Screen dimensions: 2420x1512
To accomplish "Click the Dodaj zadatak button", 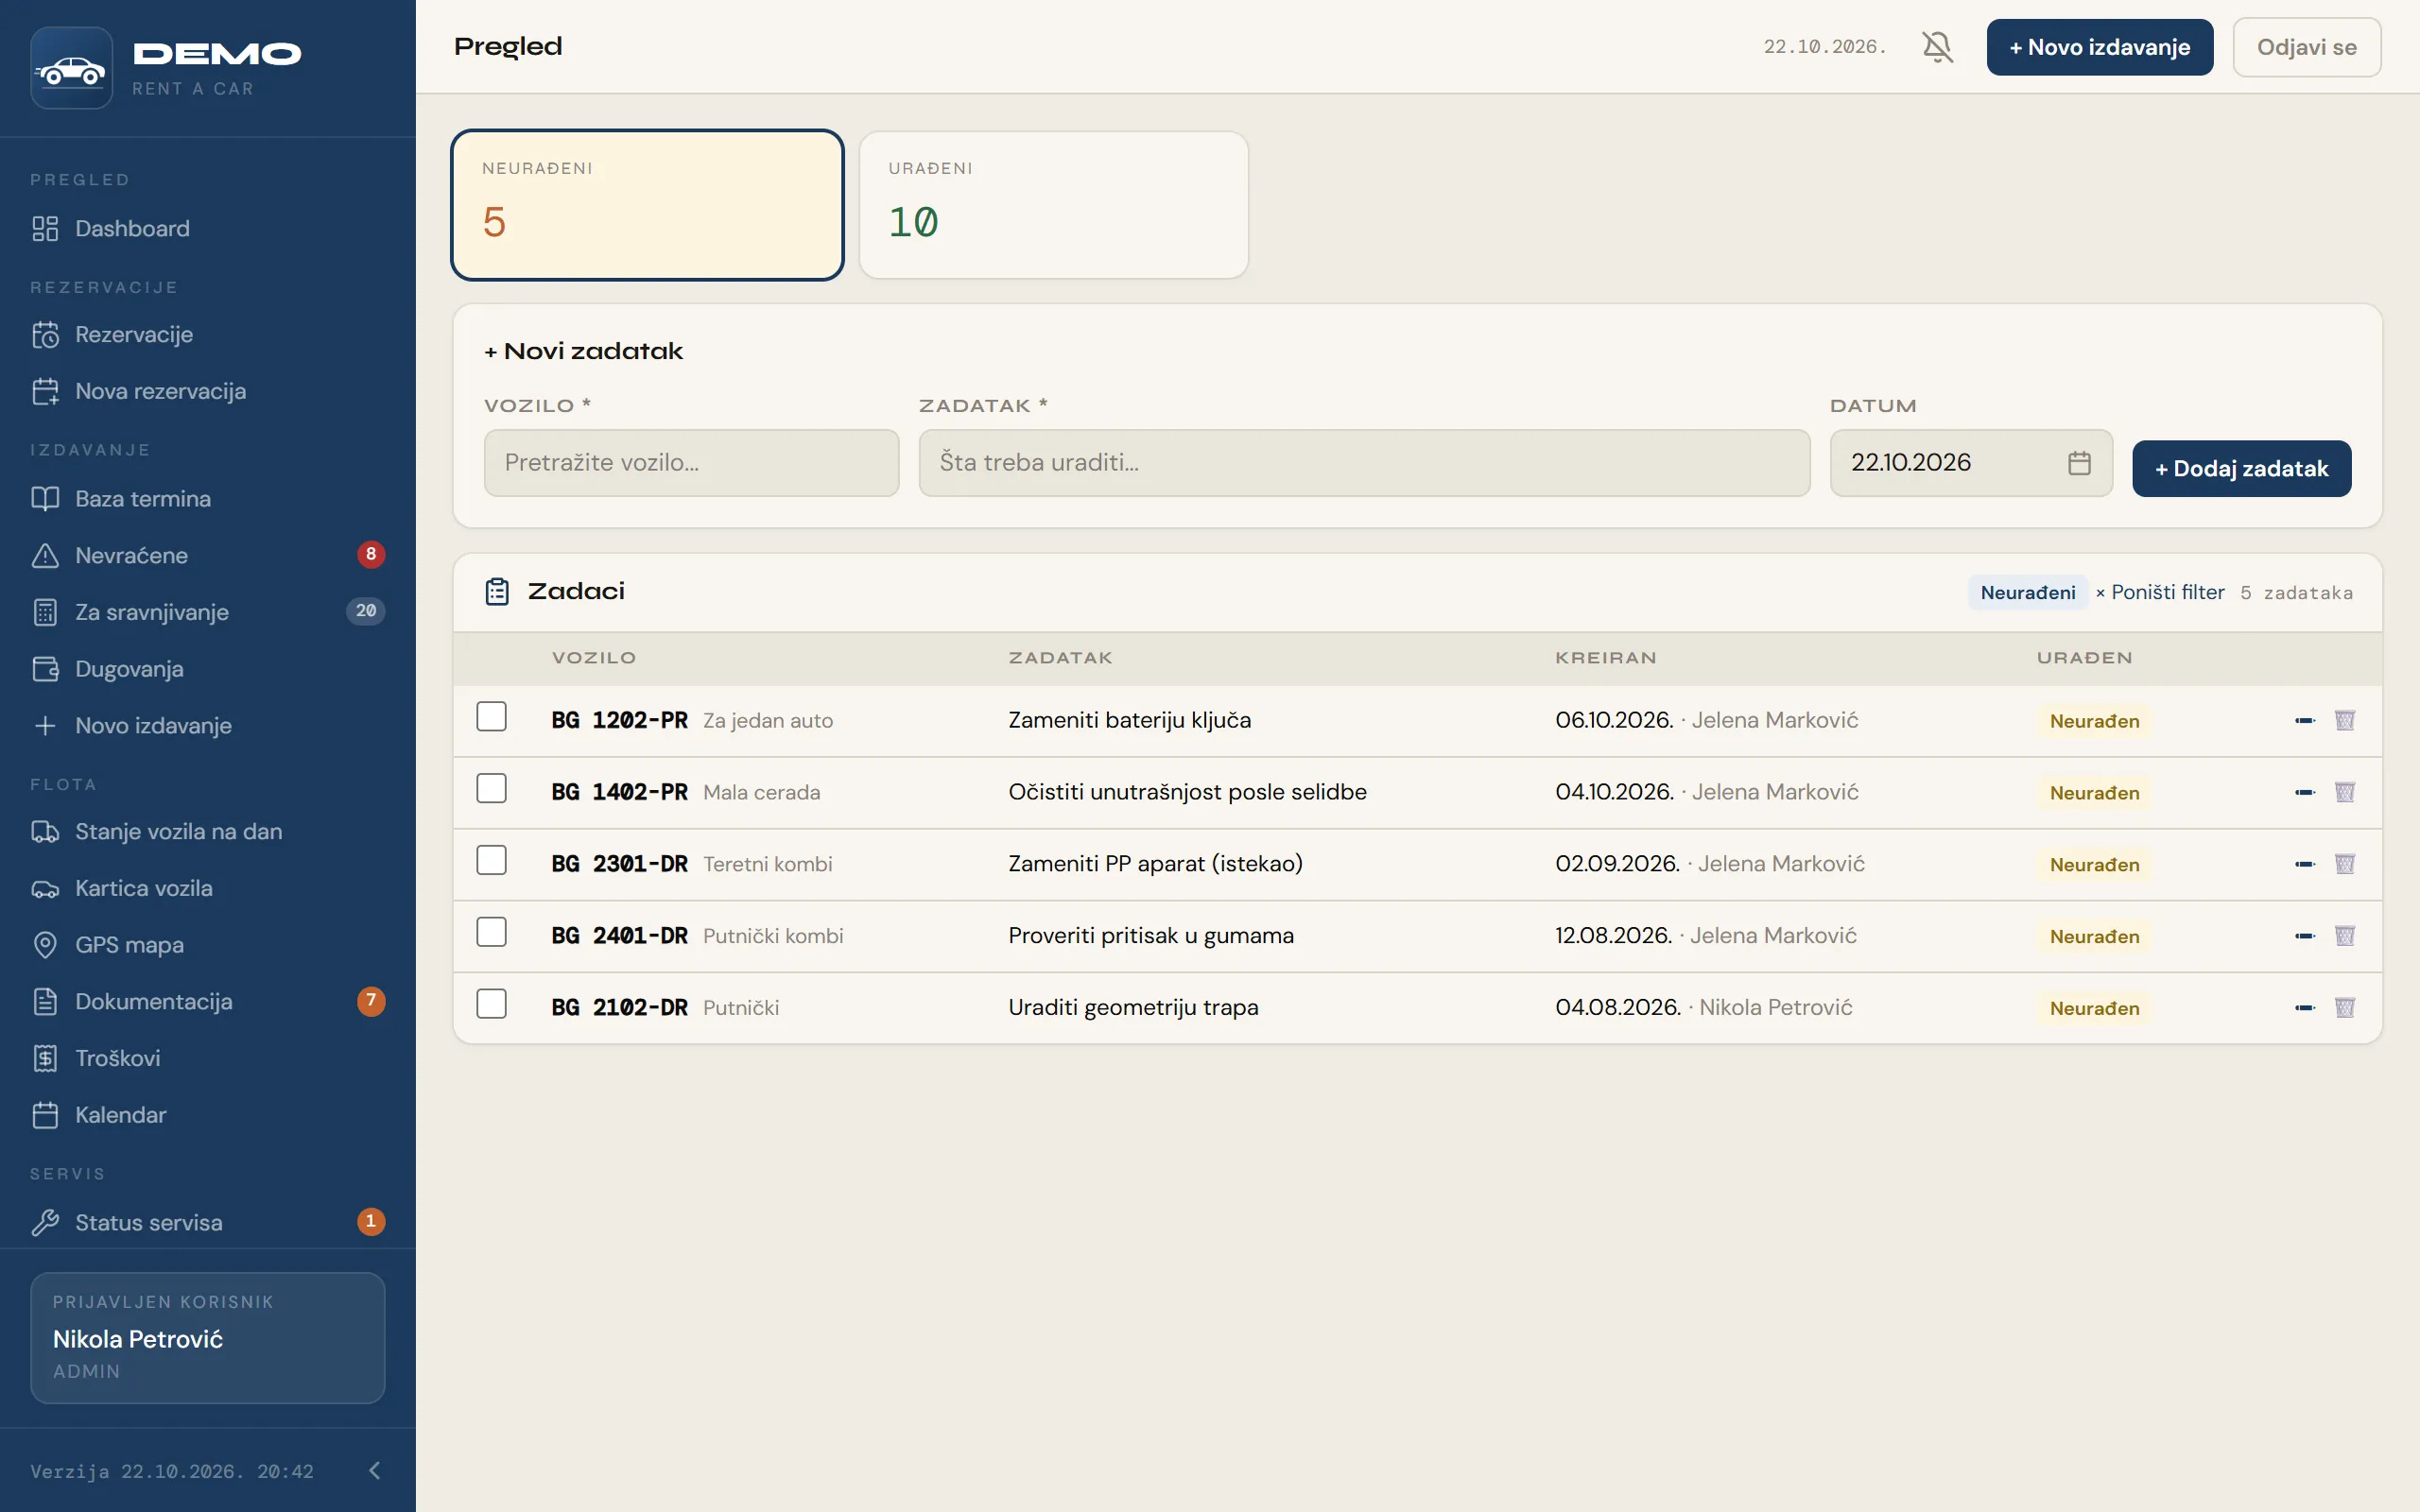I will point(2241,469).
